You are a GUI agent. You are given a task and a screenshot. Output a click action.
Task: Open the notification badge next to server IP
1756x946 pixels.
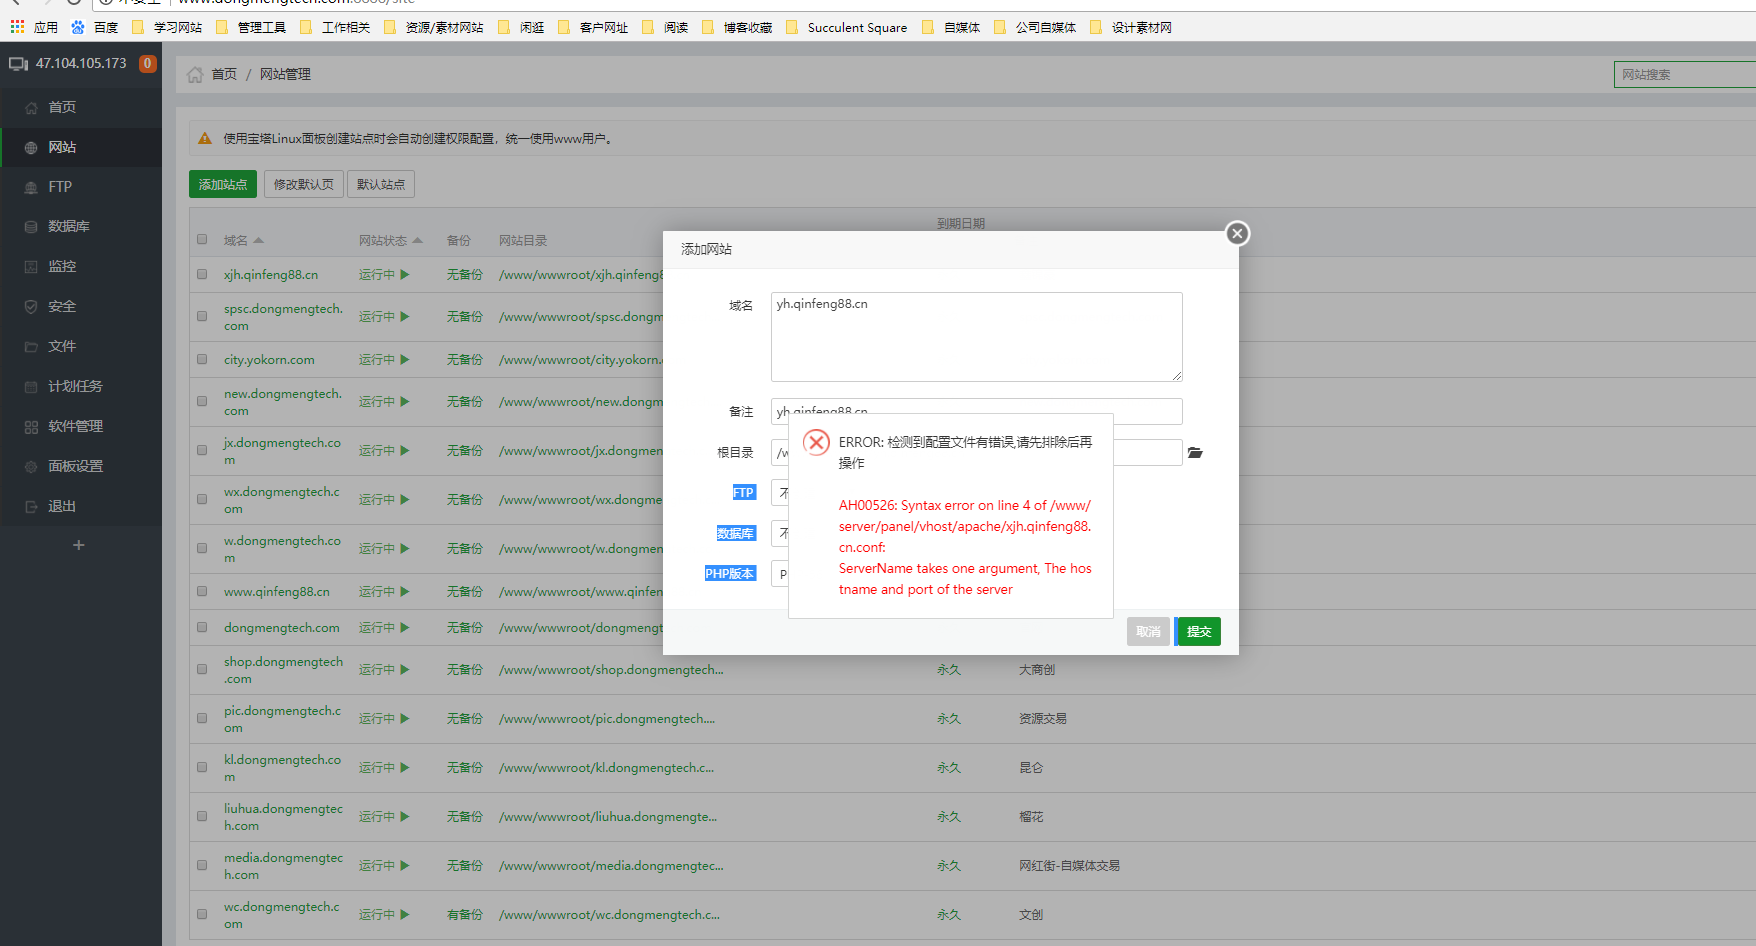(147, 64)
